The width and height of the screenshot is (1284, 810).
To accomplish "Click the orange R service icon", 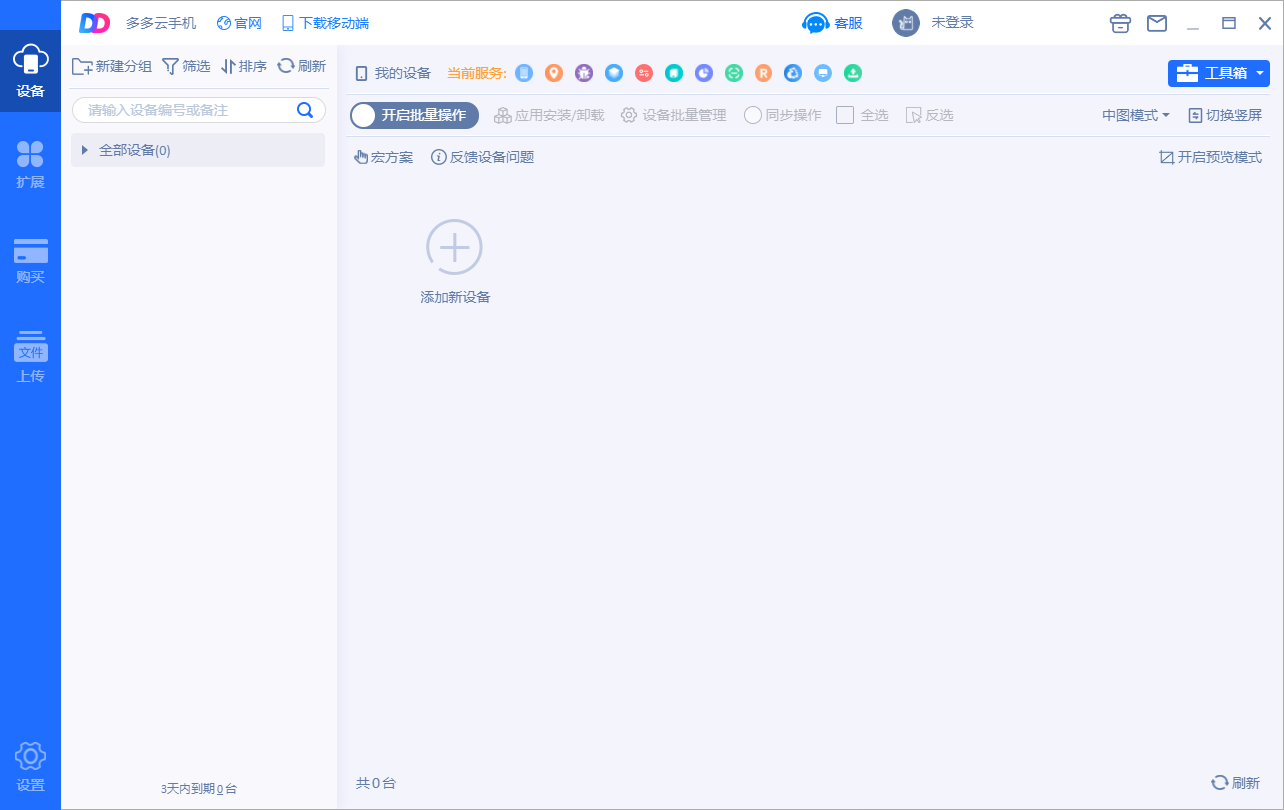I will pyautogui.click(x=763, y=73).
